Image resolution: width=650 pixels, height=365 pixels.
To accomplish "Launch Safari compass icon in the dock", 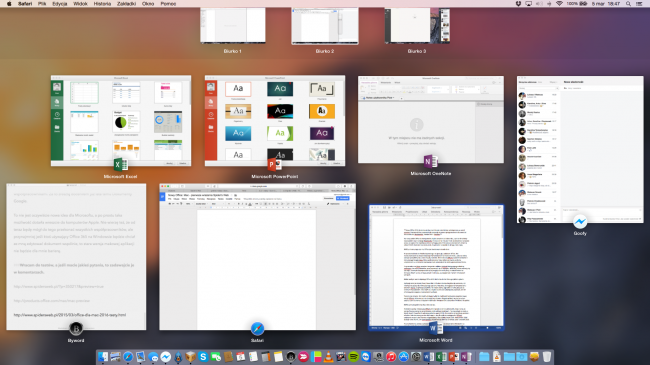I will click(128, 356).
